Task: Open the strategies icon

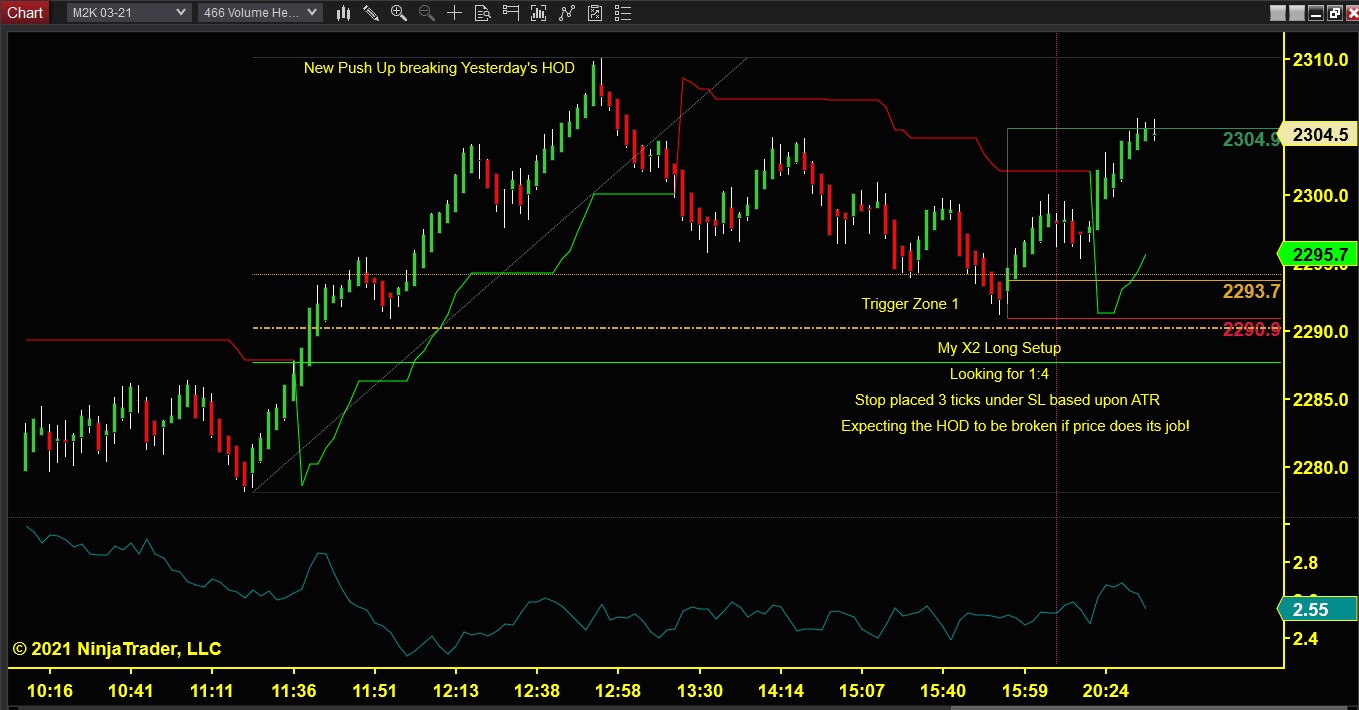Action: tap(594, 13)
